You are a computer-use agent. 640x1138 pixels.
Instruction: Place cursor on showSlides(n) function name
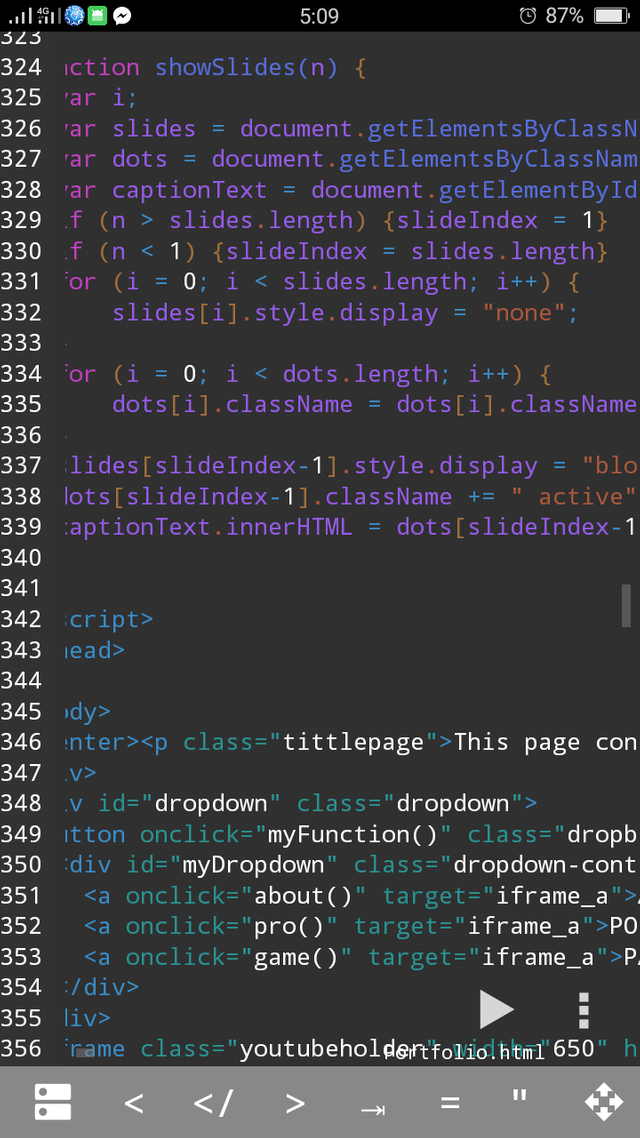coord(247,67)
